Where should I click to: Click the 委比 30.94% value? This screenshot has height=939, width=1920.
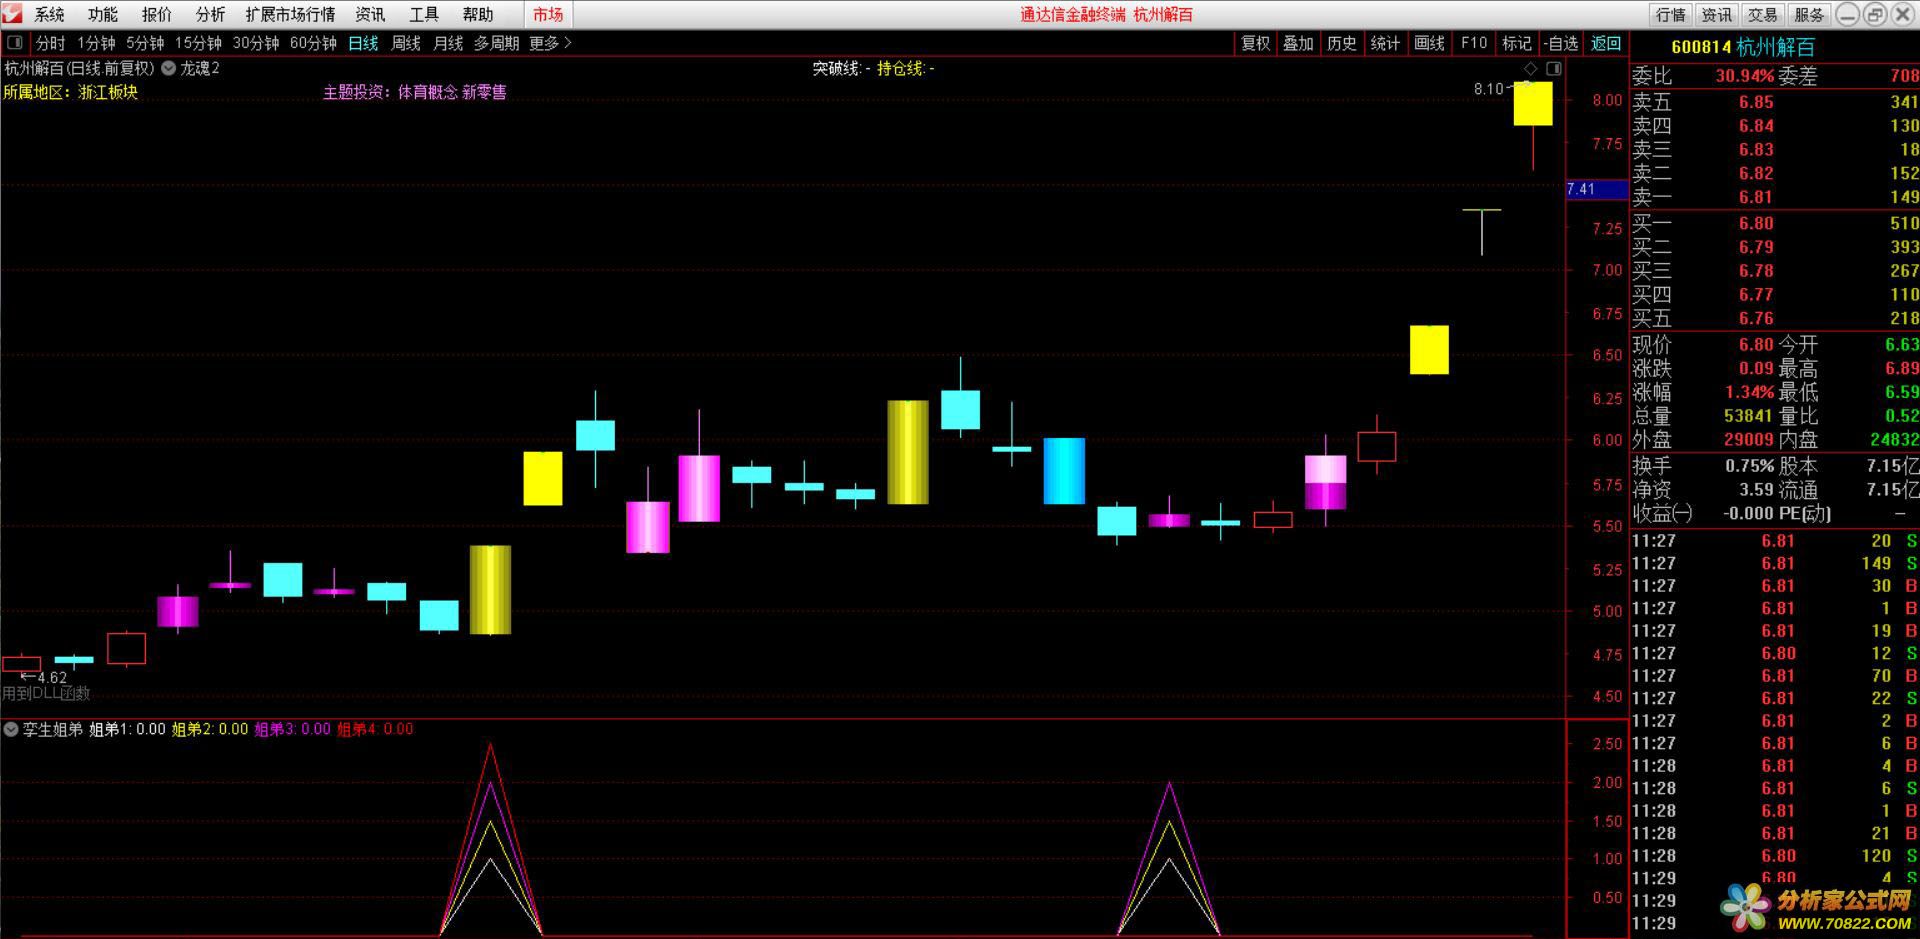[1744, 76]
